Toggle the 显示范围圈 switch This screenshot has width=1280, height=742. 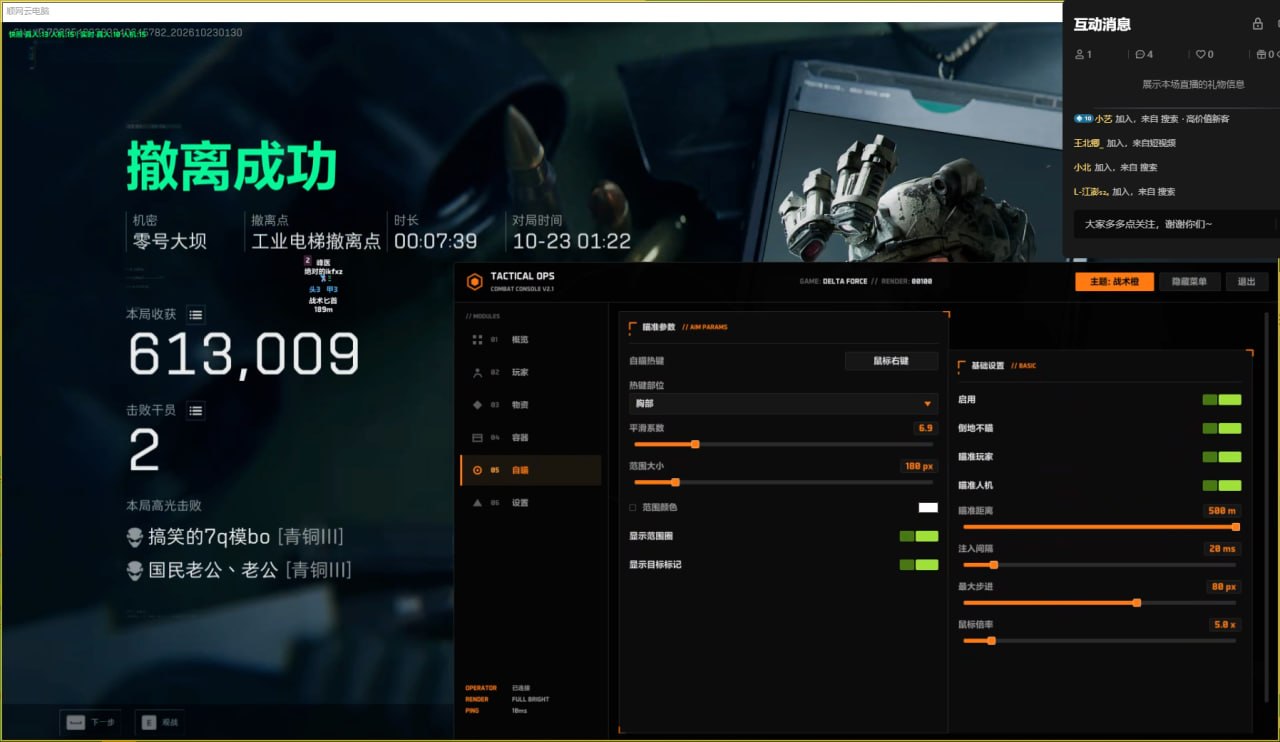[x=919, y=536]
